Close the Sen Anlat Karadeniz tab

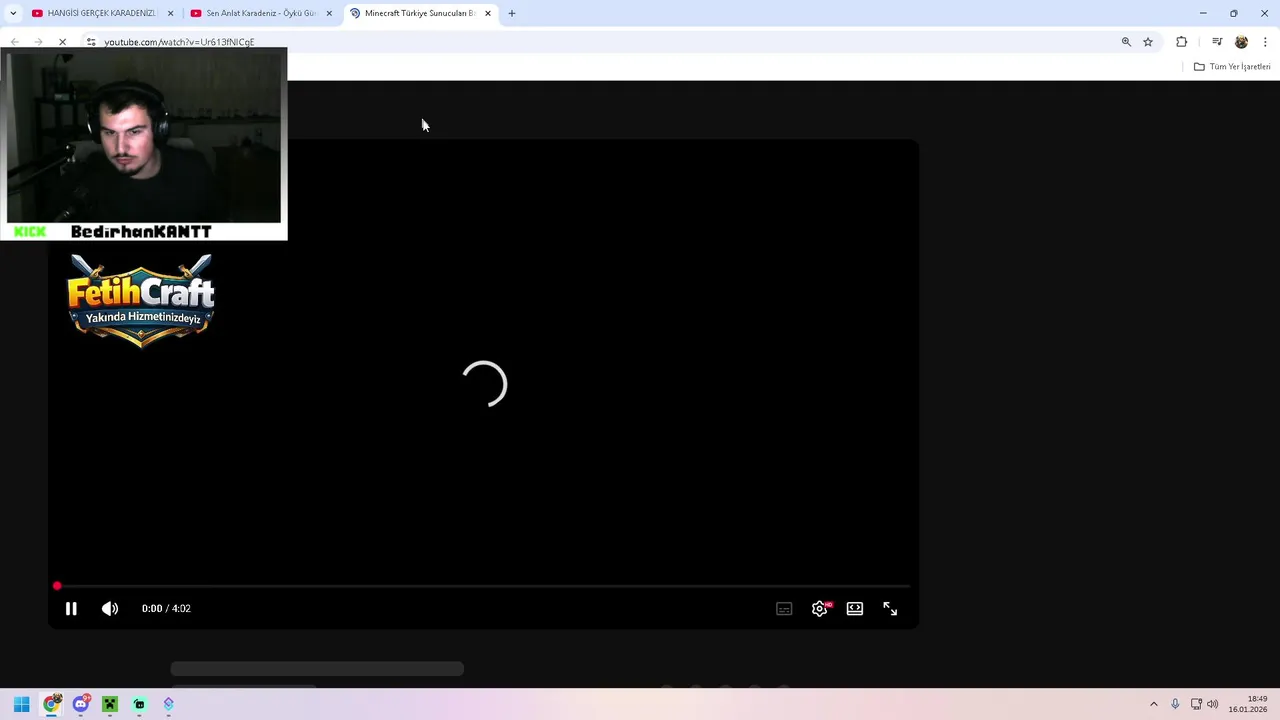[329, 13]
